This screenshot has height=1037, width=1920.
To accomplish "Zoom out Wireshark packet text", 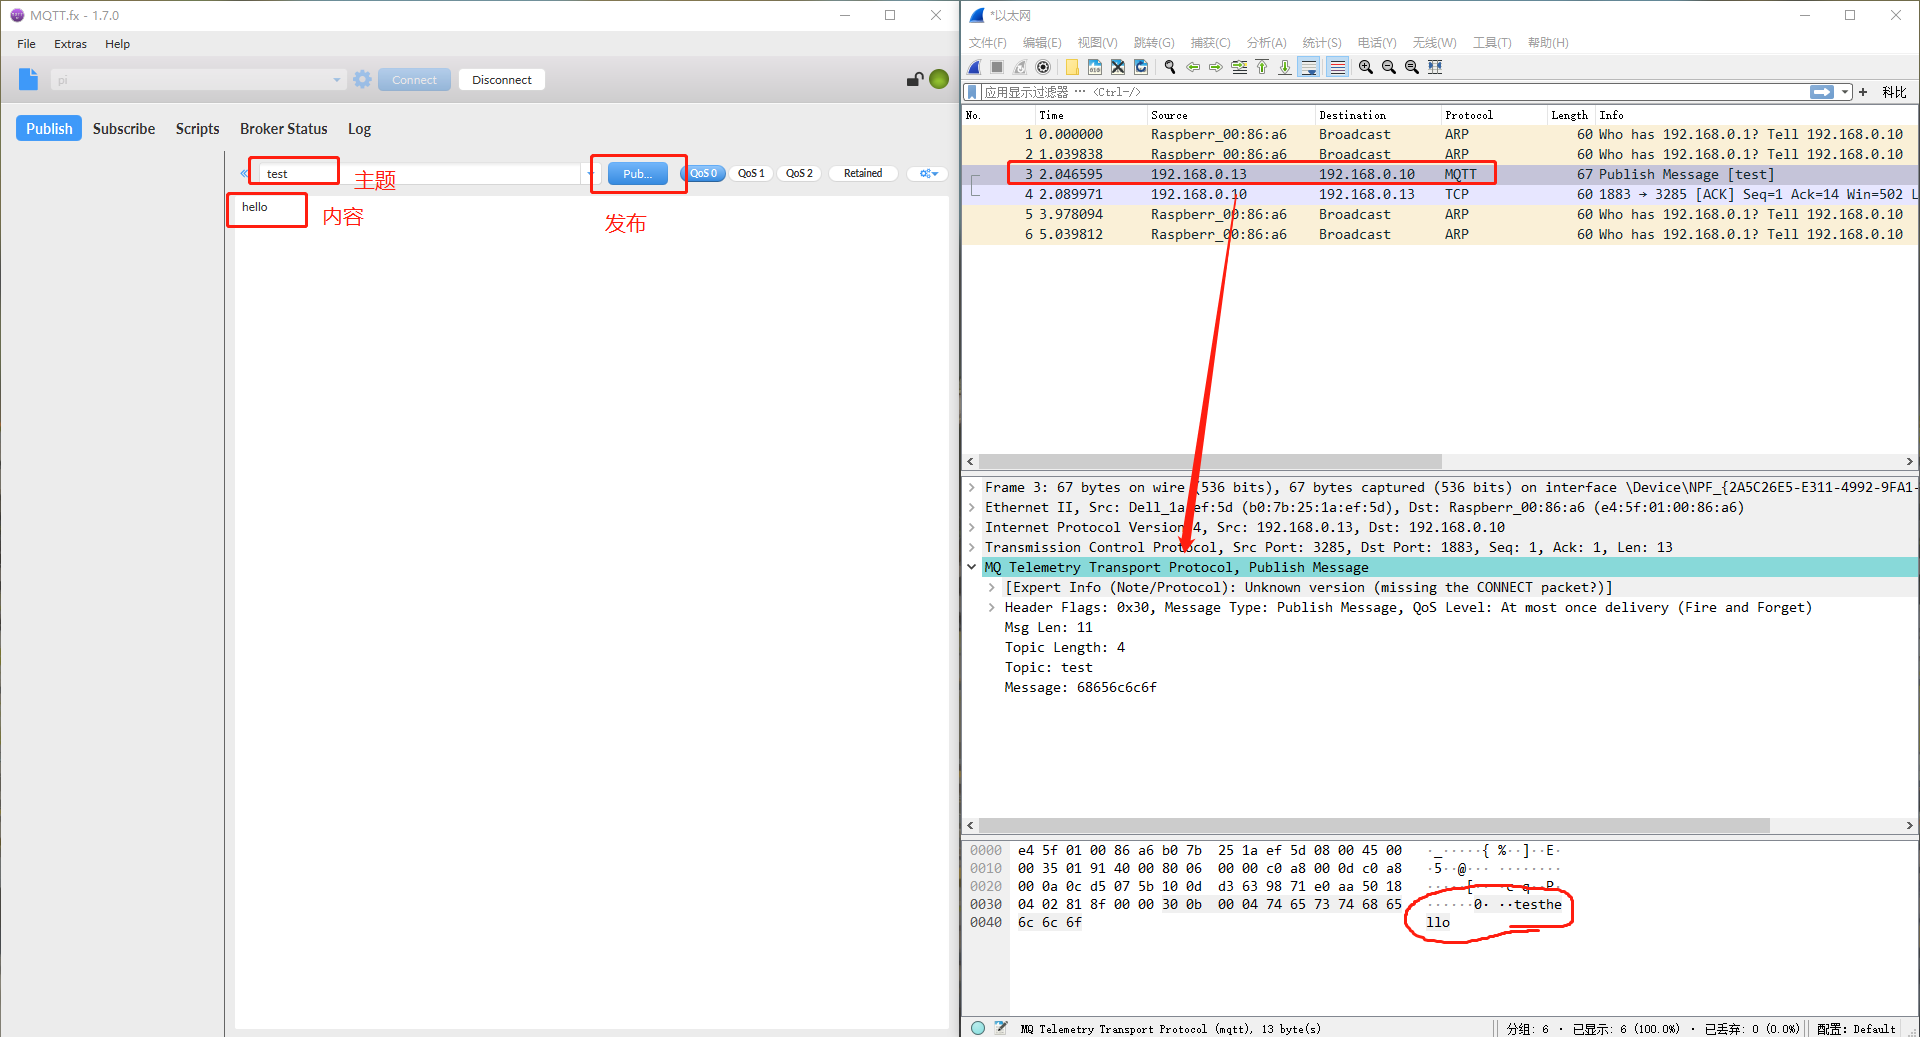I will 1389,67.
